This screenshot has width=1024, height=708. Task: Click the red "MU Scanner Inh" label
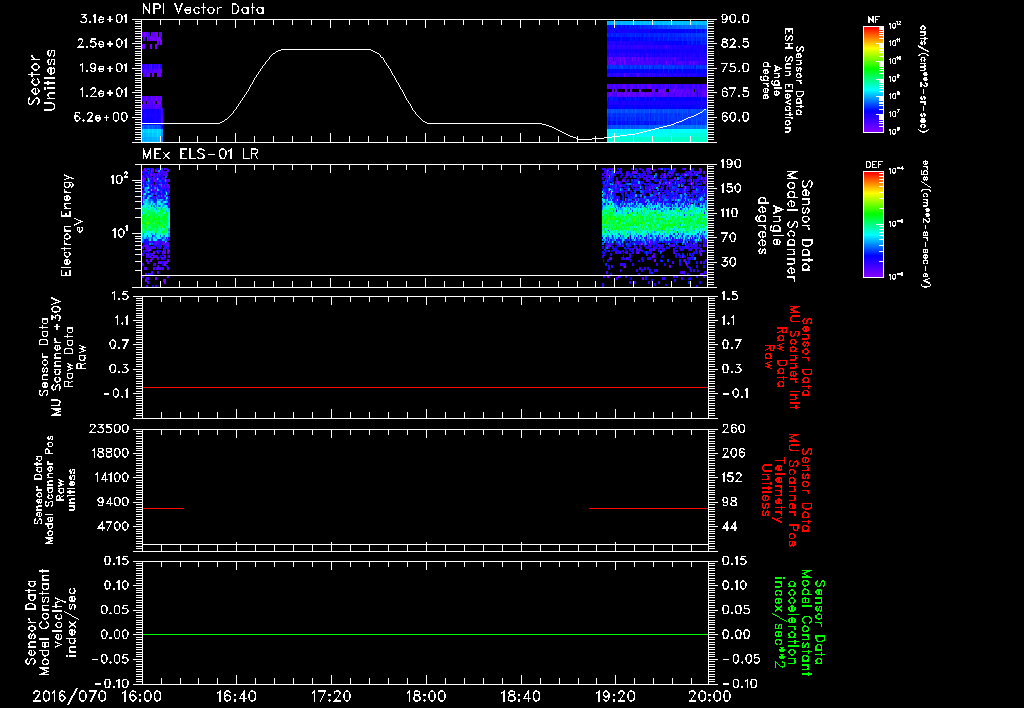(794, 357)
